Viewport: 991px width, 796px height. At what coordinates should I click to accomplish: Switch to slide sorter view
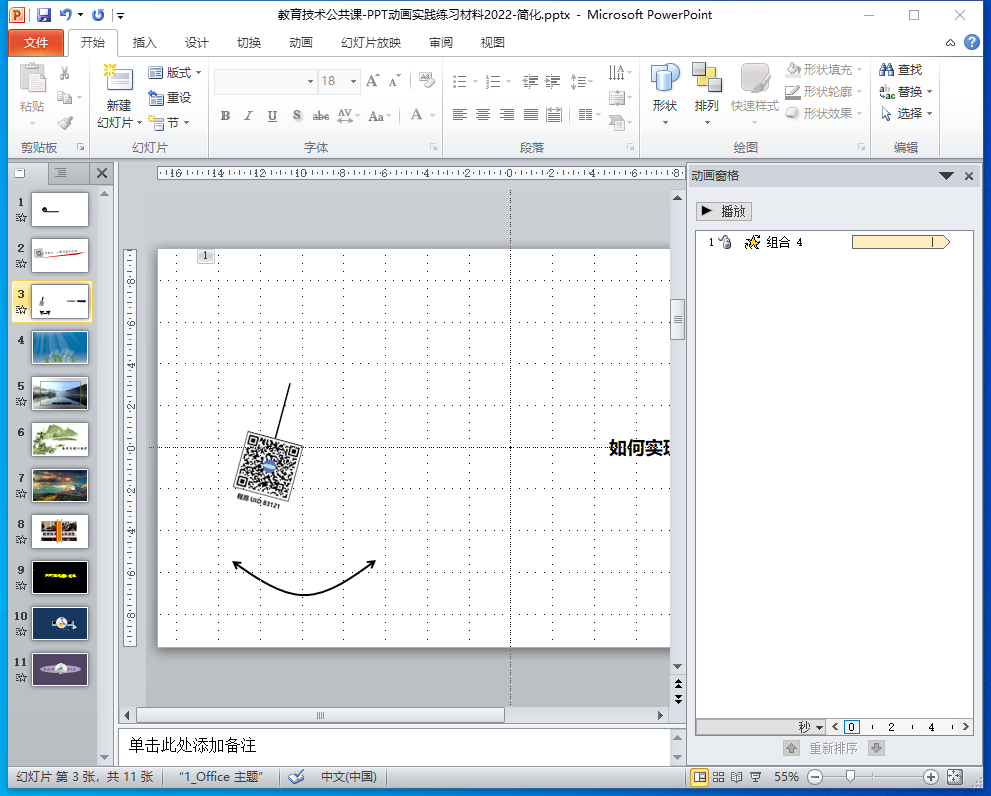coord(719,776)
